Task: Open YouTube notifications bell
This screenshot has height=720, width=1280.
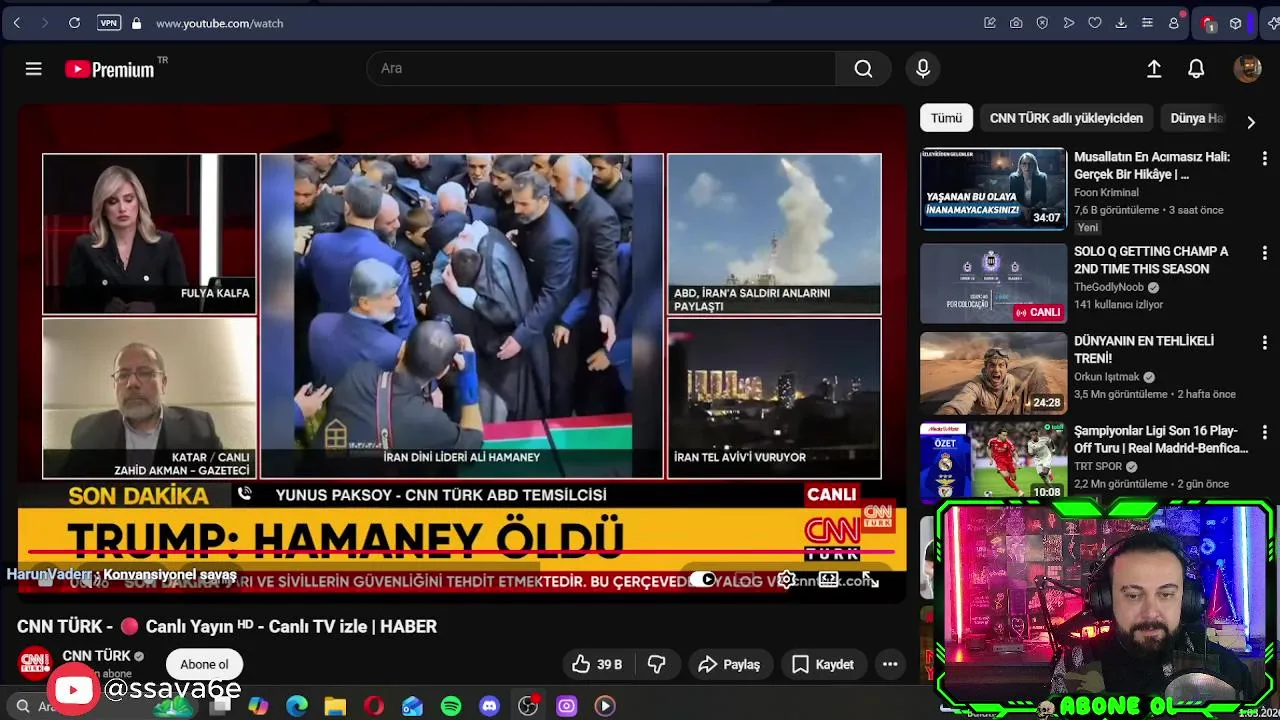Action: coord(1196,68)
